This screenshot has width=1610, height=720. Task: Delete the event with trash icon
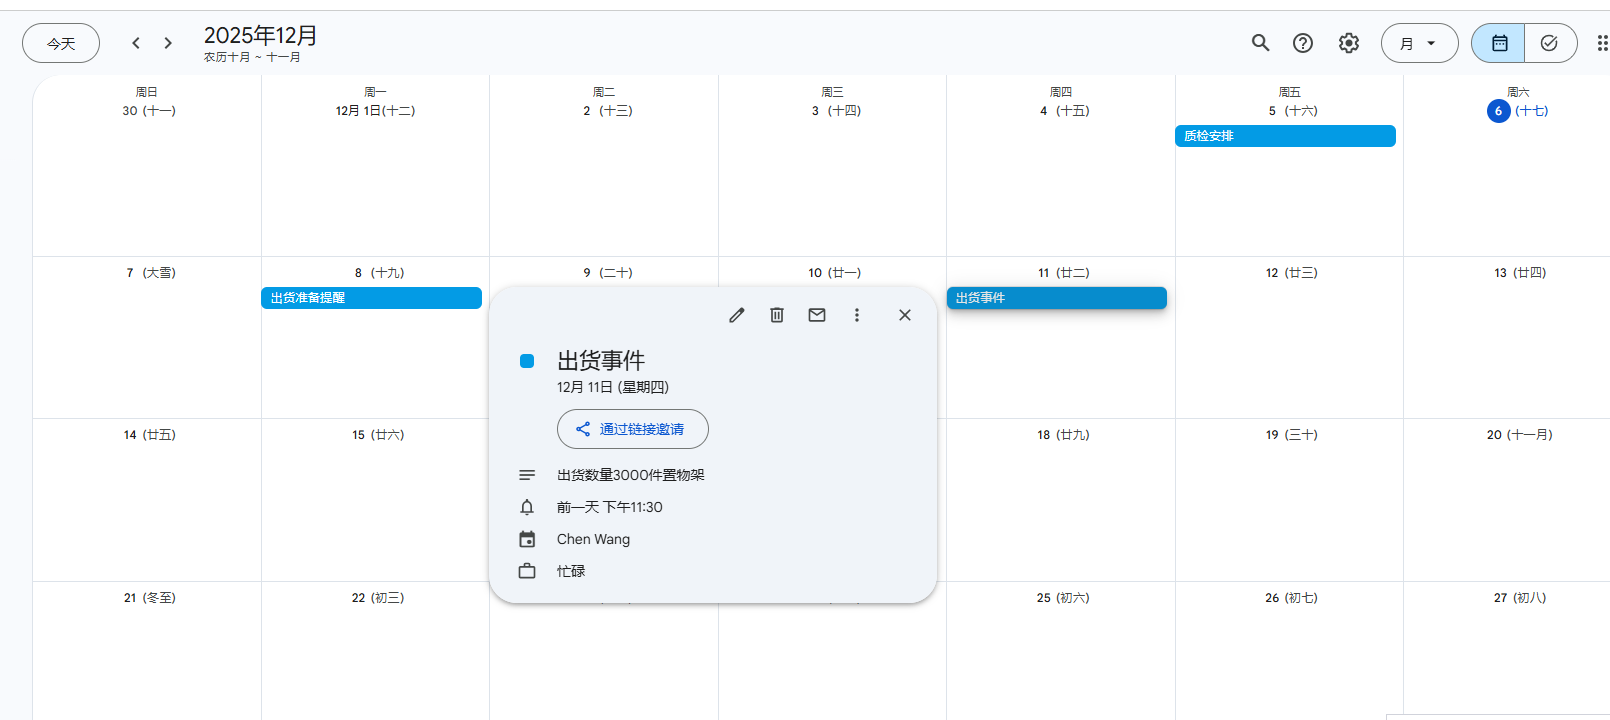[x=777, y=315]
